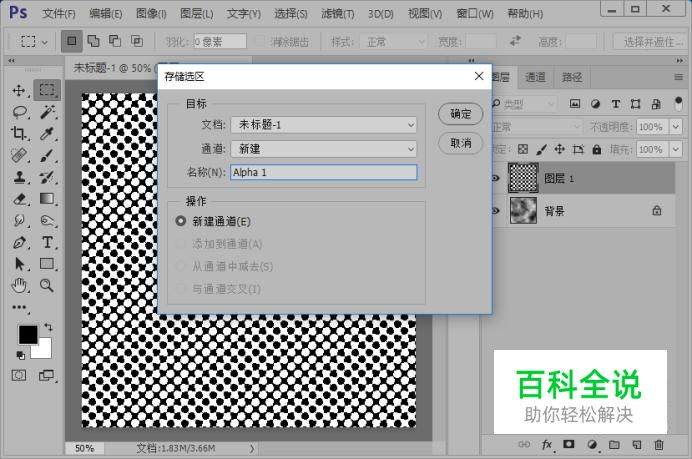Toggle Quick Mask mode icon
This screenshot has width=692, height=459.
point(19,376)
